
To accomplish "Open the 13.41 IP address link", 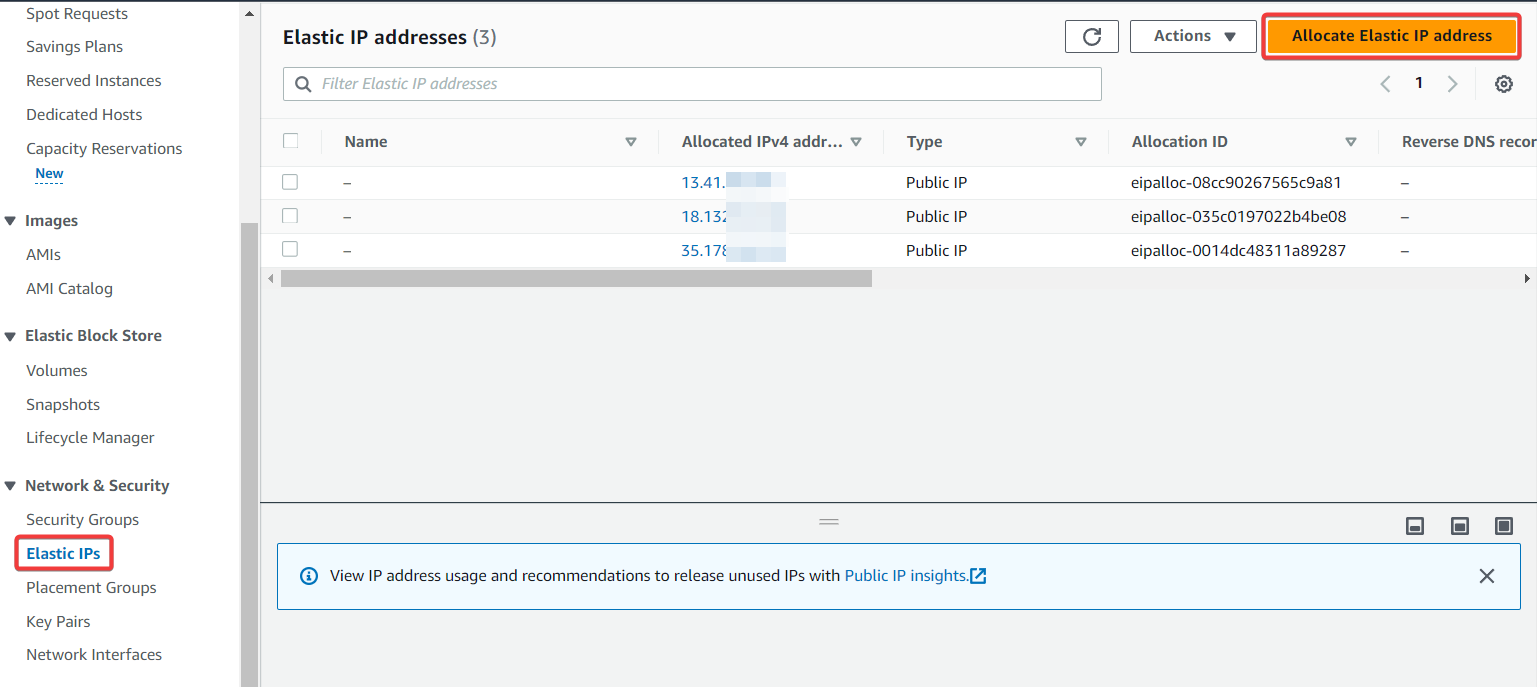I will tap(703, 183).
